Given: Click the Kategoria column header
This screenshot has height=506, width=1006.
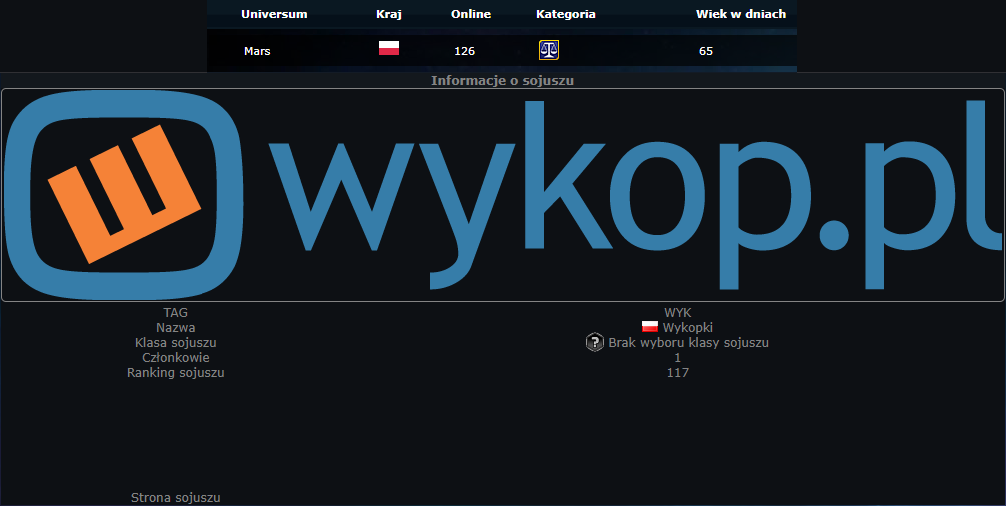Looking at the screenshot, I should [566, 14].
